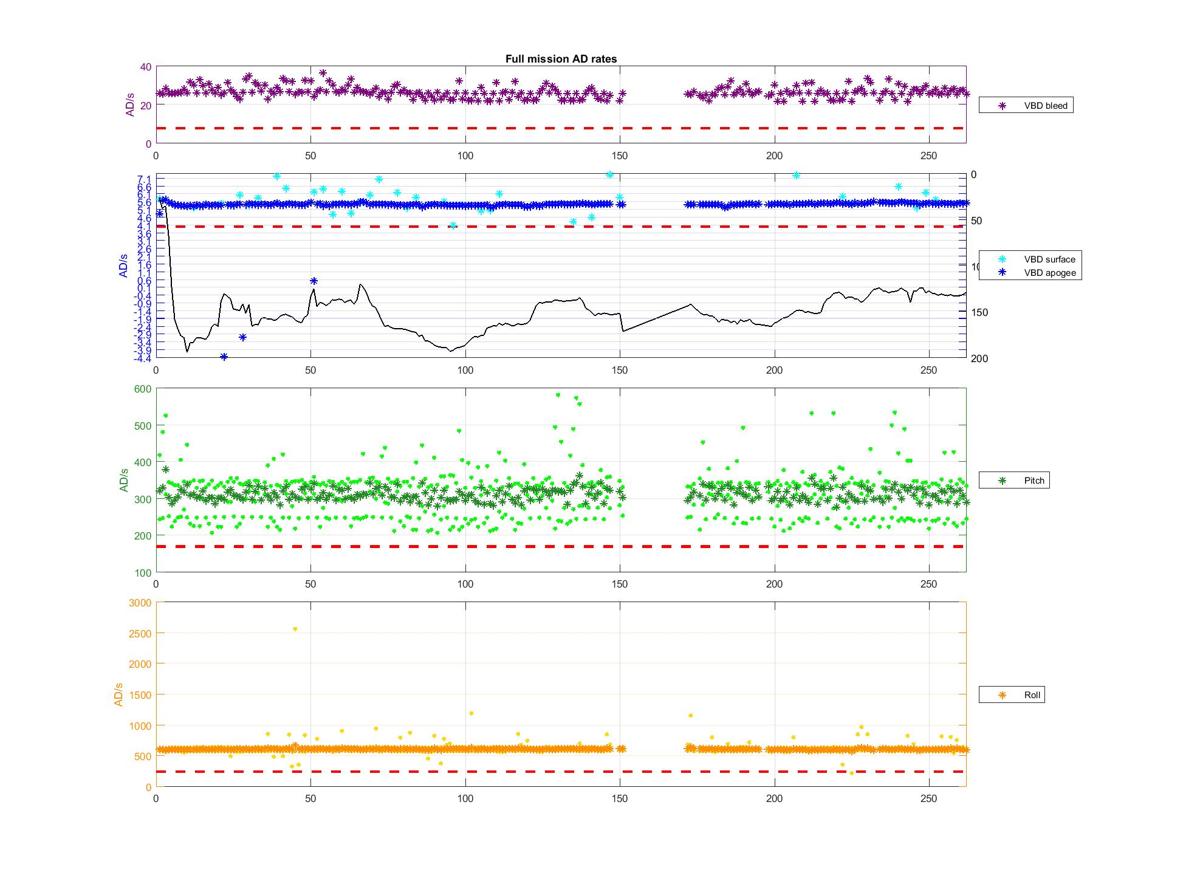Viewport: 1200px width, 885px height.
Task: Click the blue 'AD/s' y-axis label
Action: [123, 266]
